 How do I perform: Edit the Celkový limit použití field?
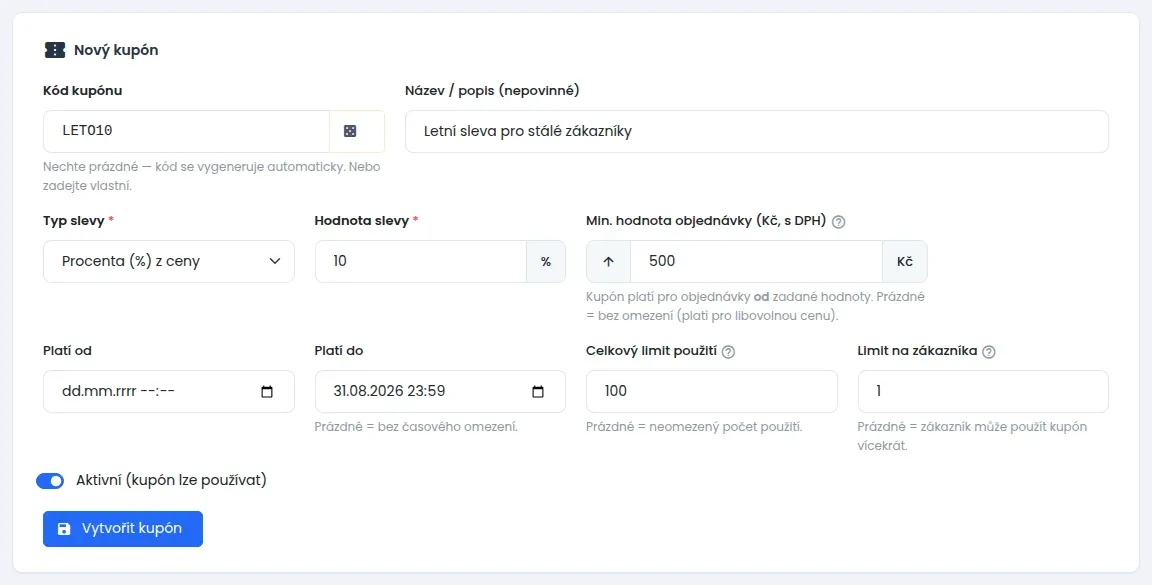[x=712, y=392]
